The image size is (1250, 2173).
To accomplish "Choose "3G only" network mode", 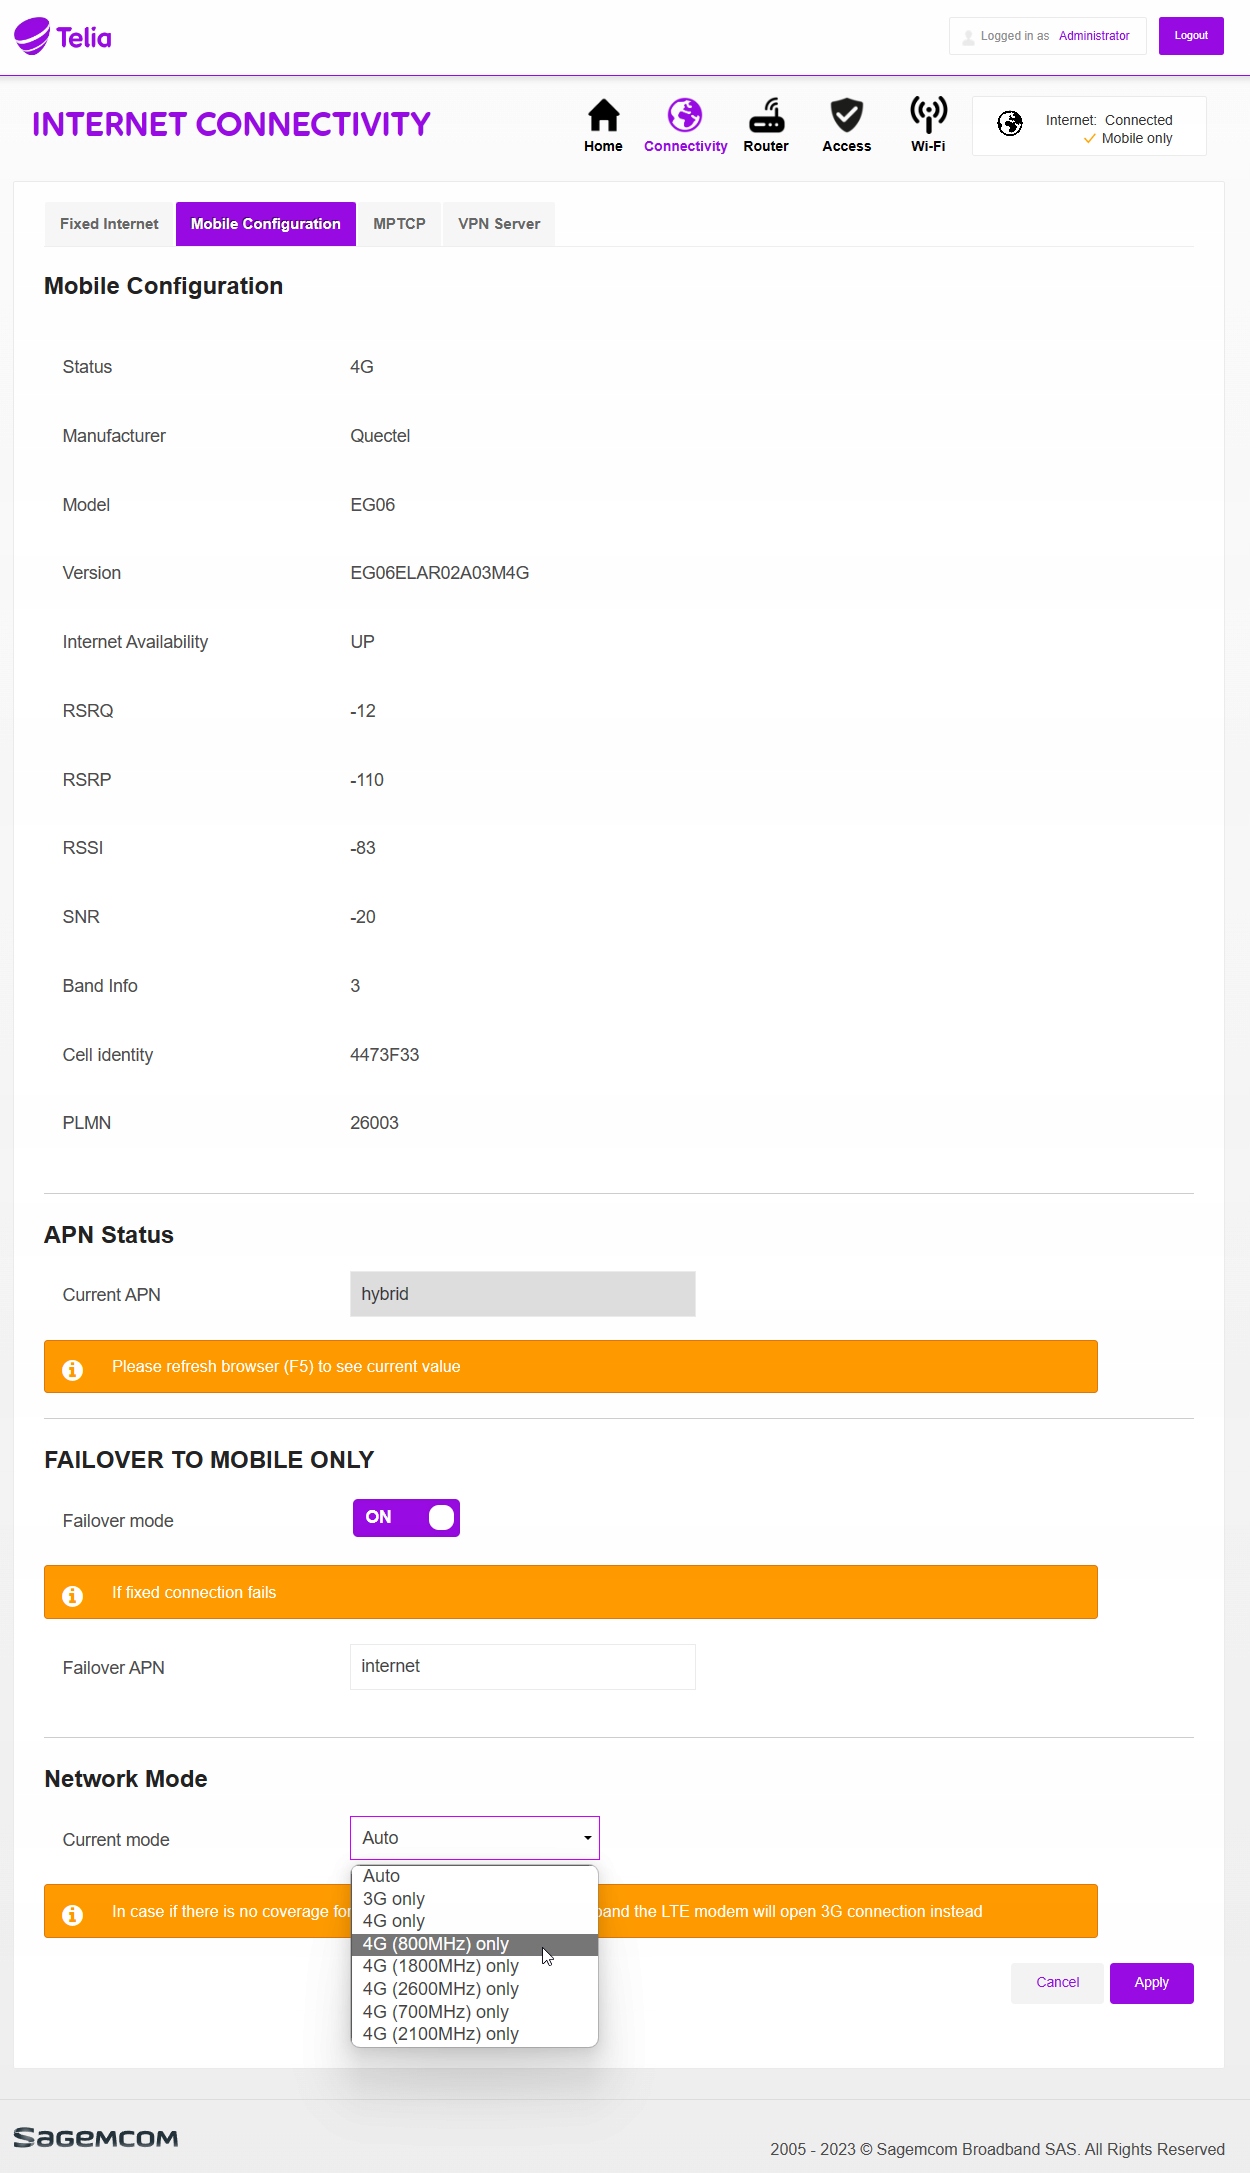I will 394,1899.
